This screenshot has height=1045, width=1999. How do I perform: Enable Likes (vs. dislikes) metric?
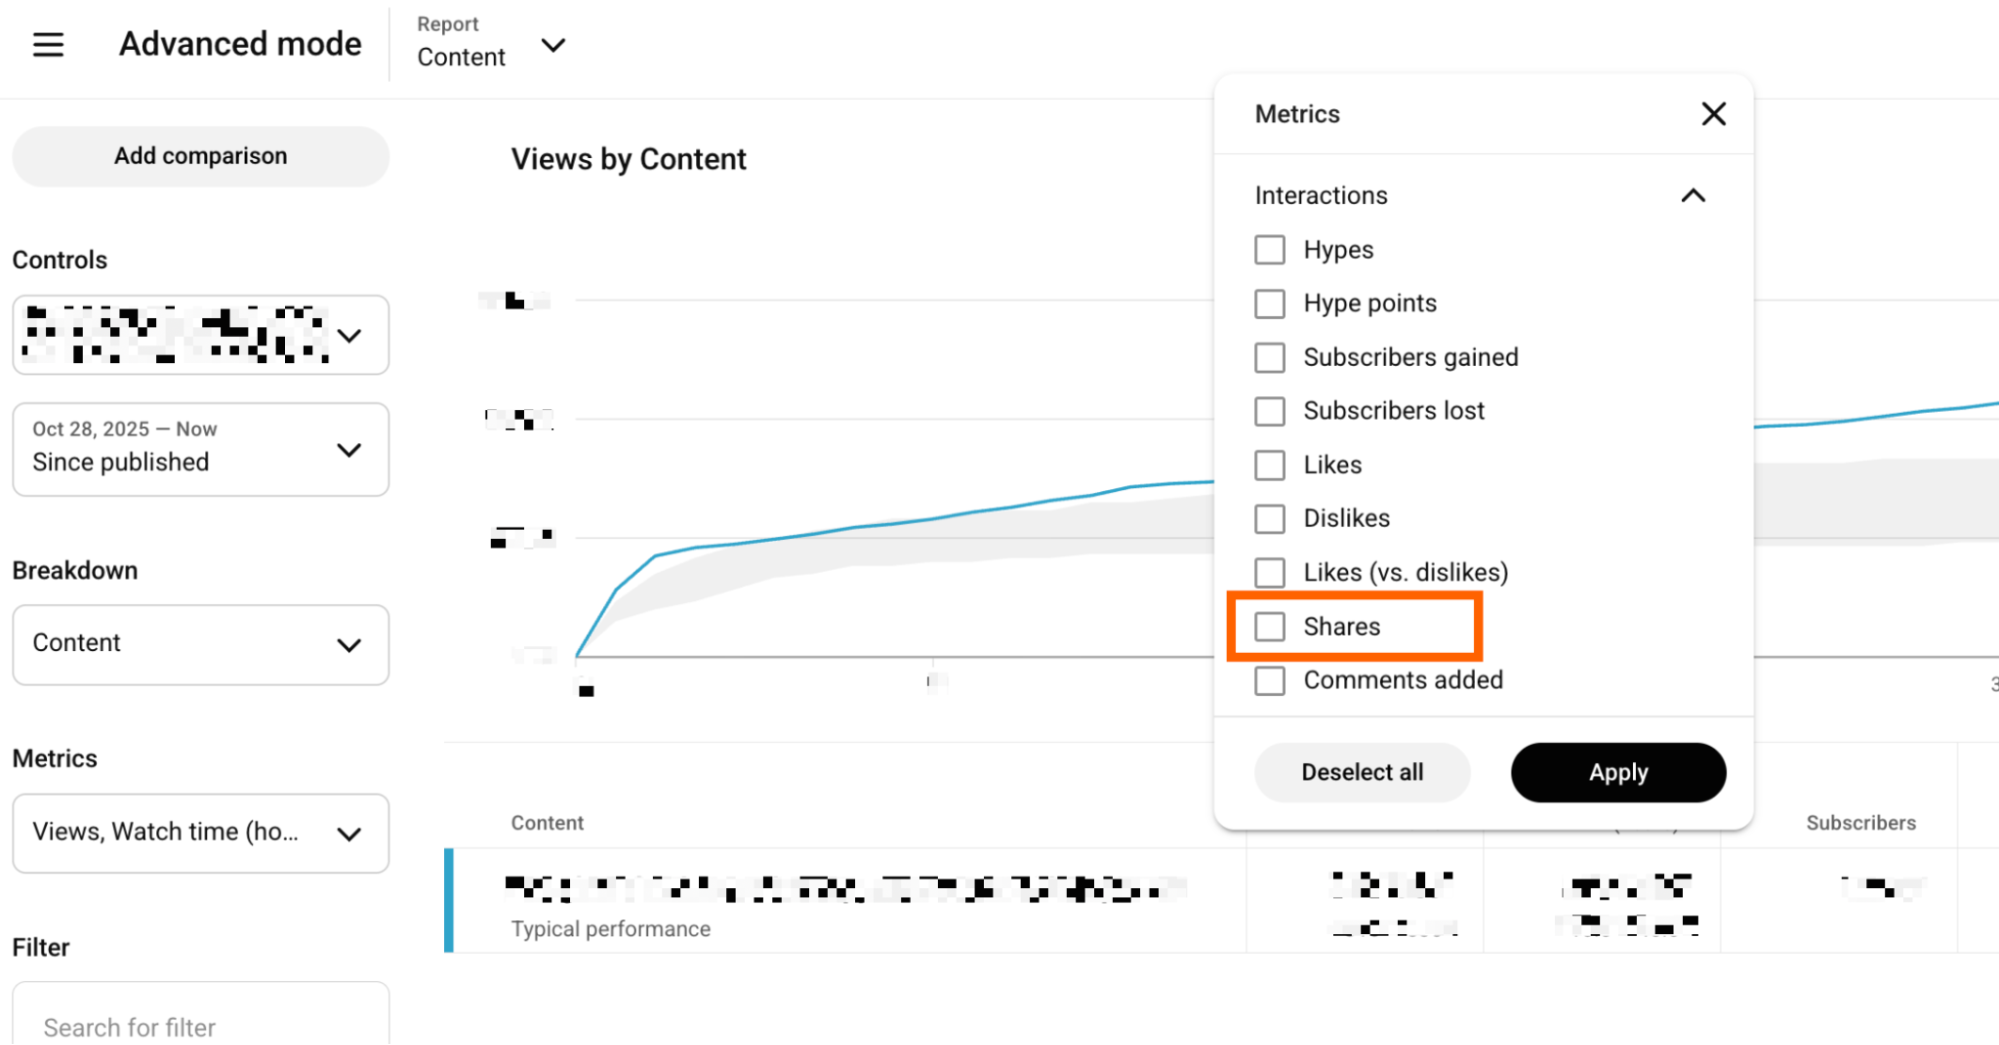(x=1269, y=572)
